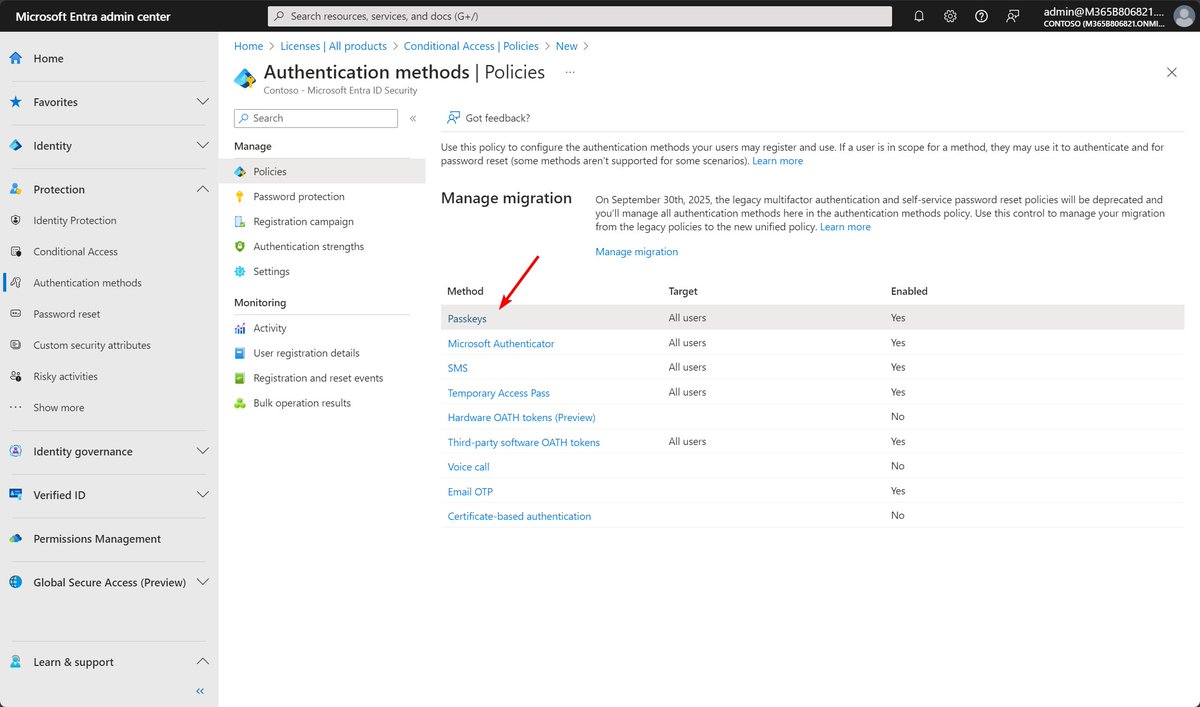Click the Got feedback person icon
This screenshot has width=1200, height=707.
454,118
